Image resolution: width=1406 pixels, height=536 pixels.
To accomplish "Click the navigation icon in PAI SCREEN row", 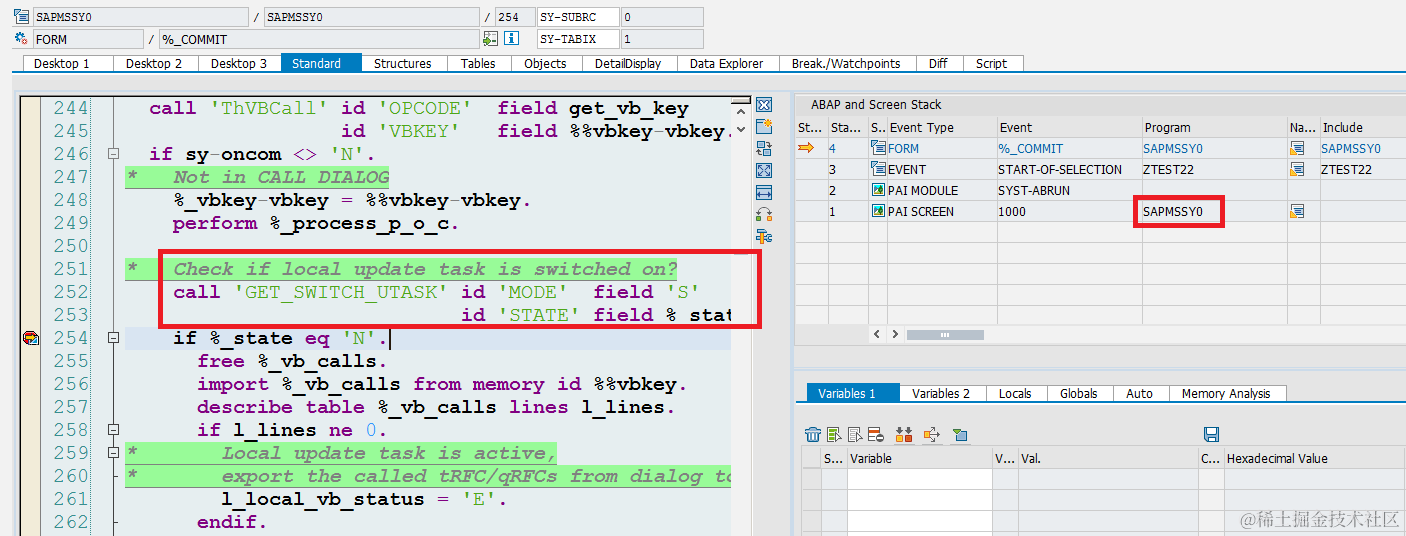I will pyautogui.click(x=1298, y=211).
